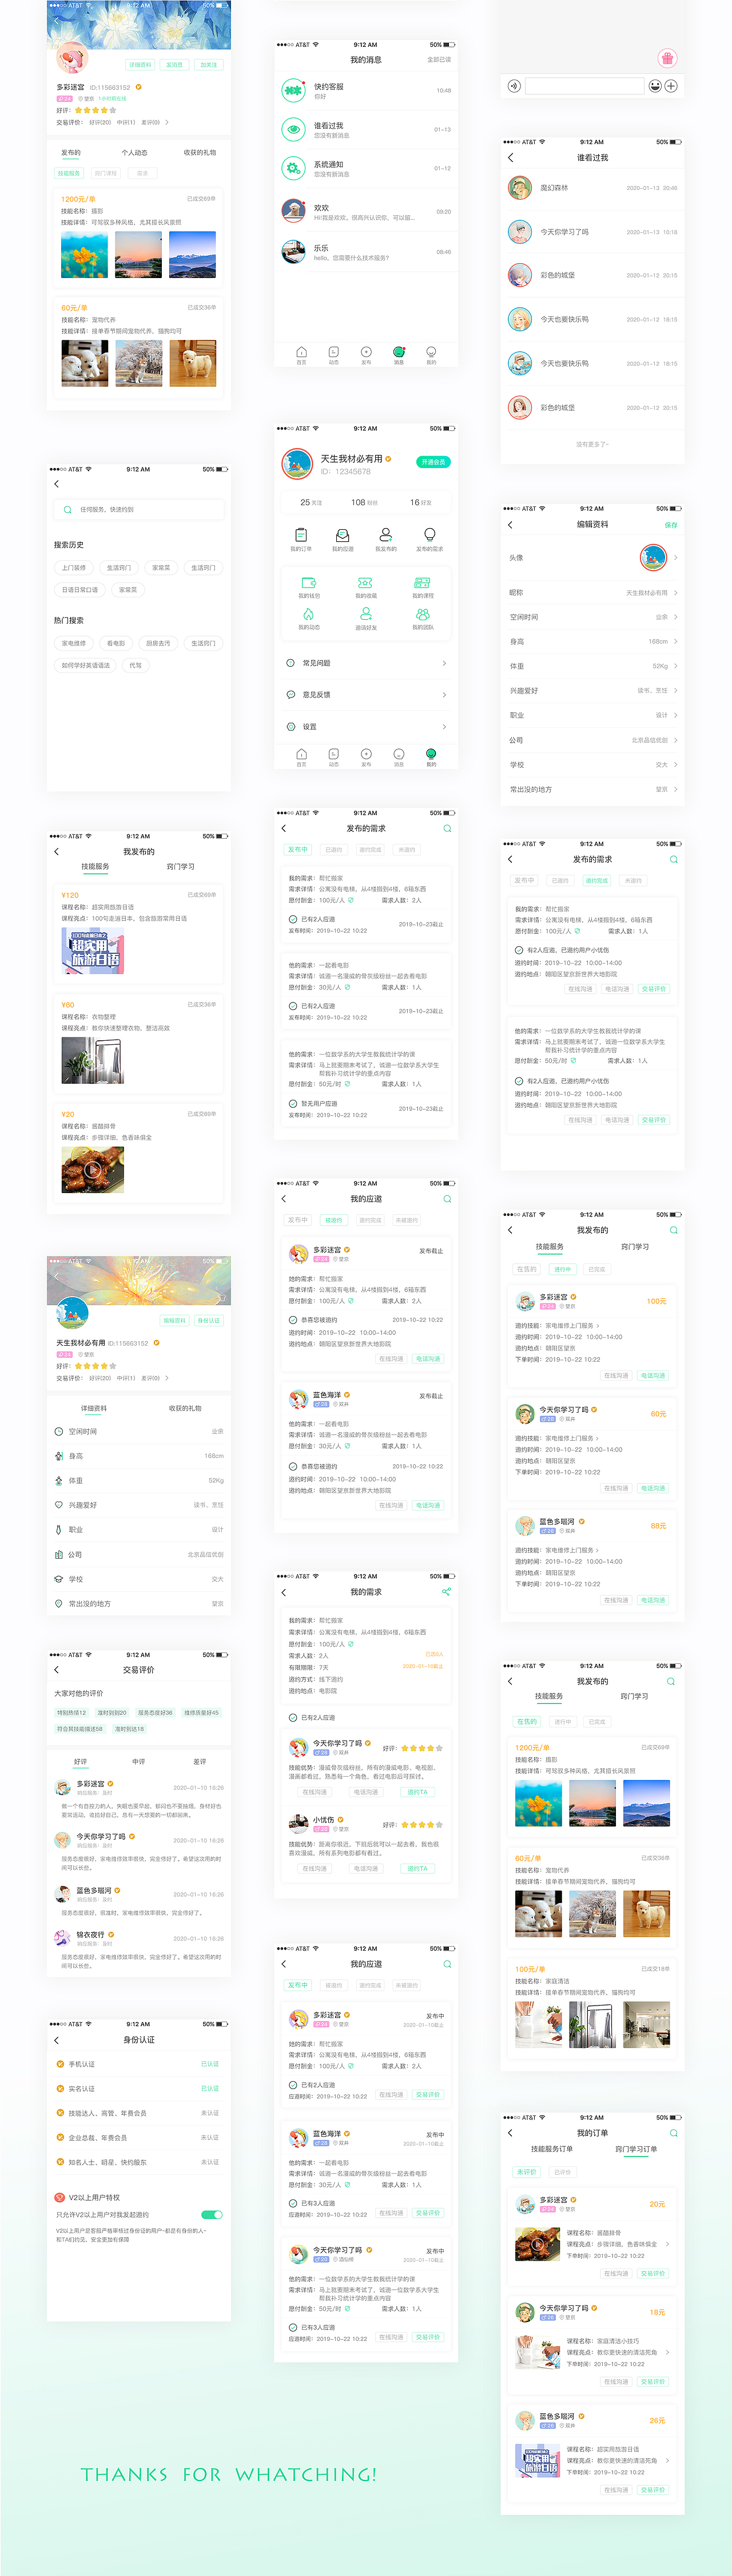The width and height of the screenshot is (732, 2576).
Task: Tap 108 粉丝 count on profile
Action: click(x=364, y=503)
